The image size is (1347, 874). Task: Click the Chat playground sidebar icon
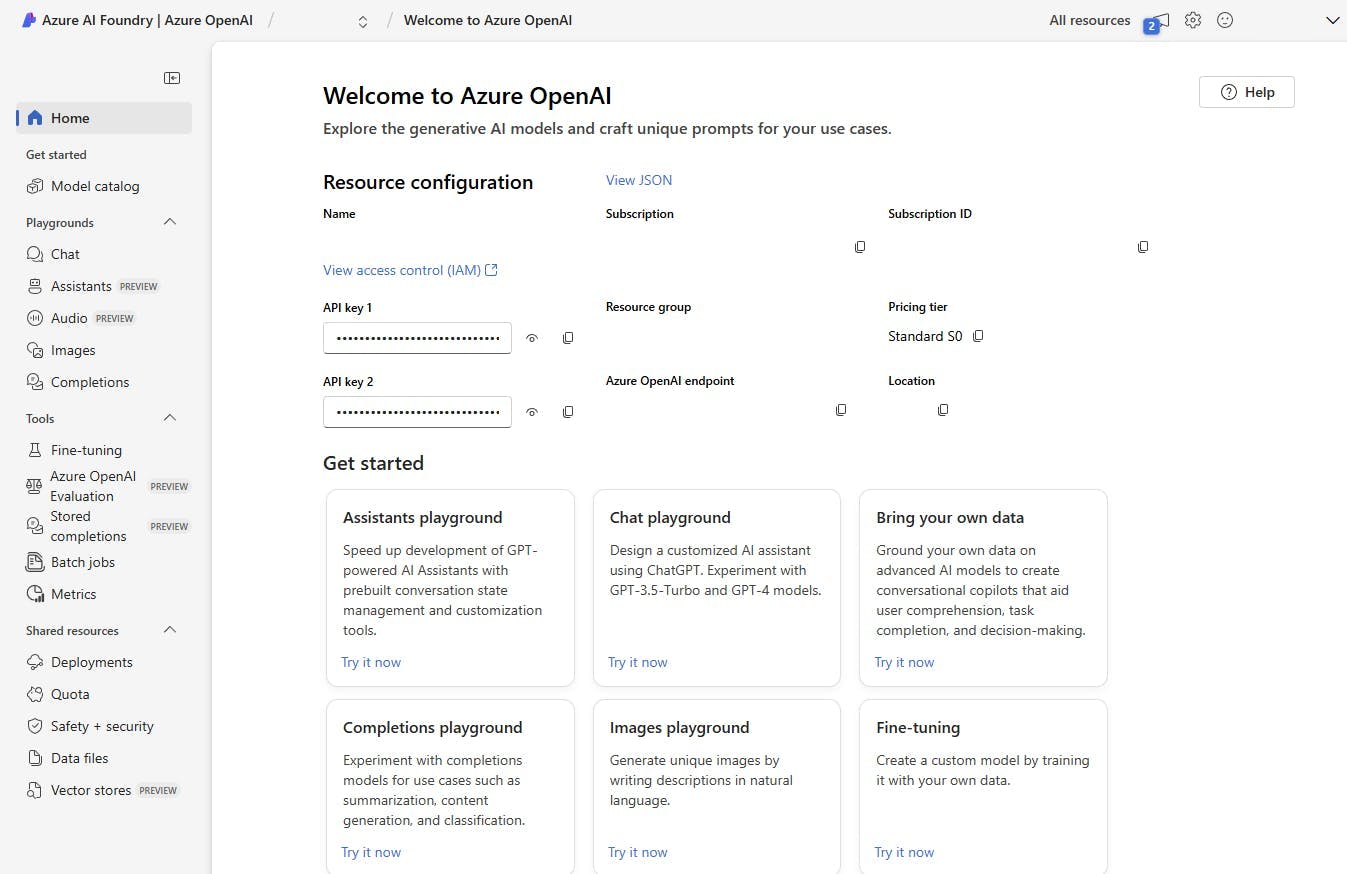35,254
